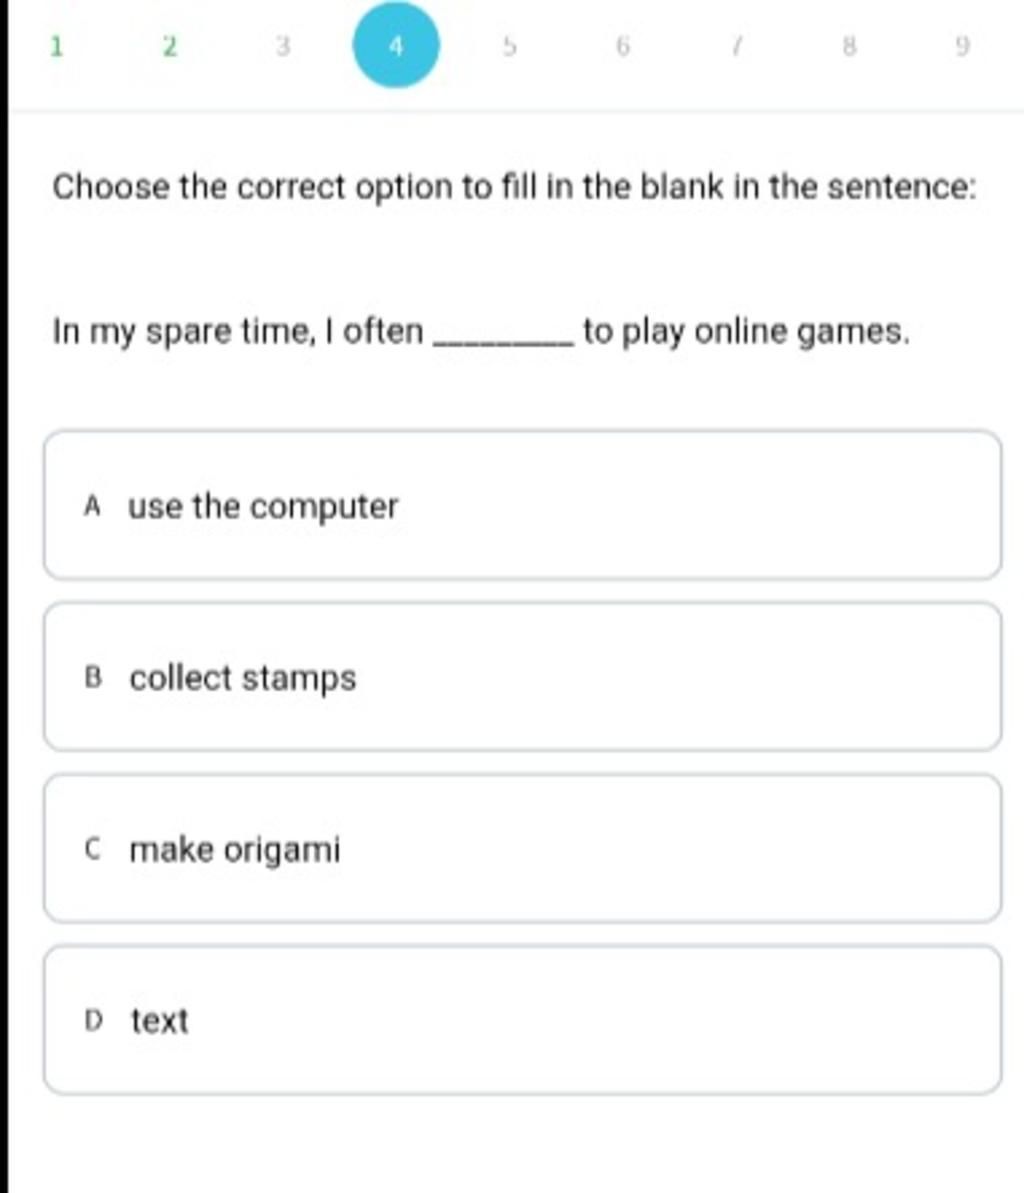
Task: Open question 5 in the navigator
Action: pyautogui.click(x=509, y=46)
